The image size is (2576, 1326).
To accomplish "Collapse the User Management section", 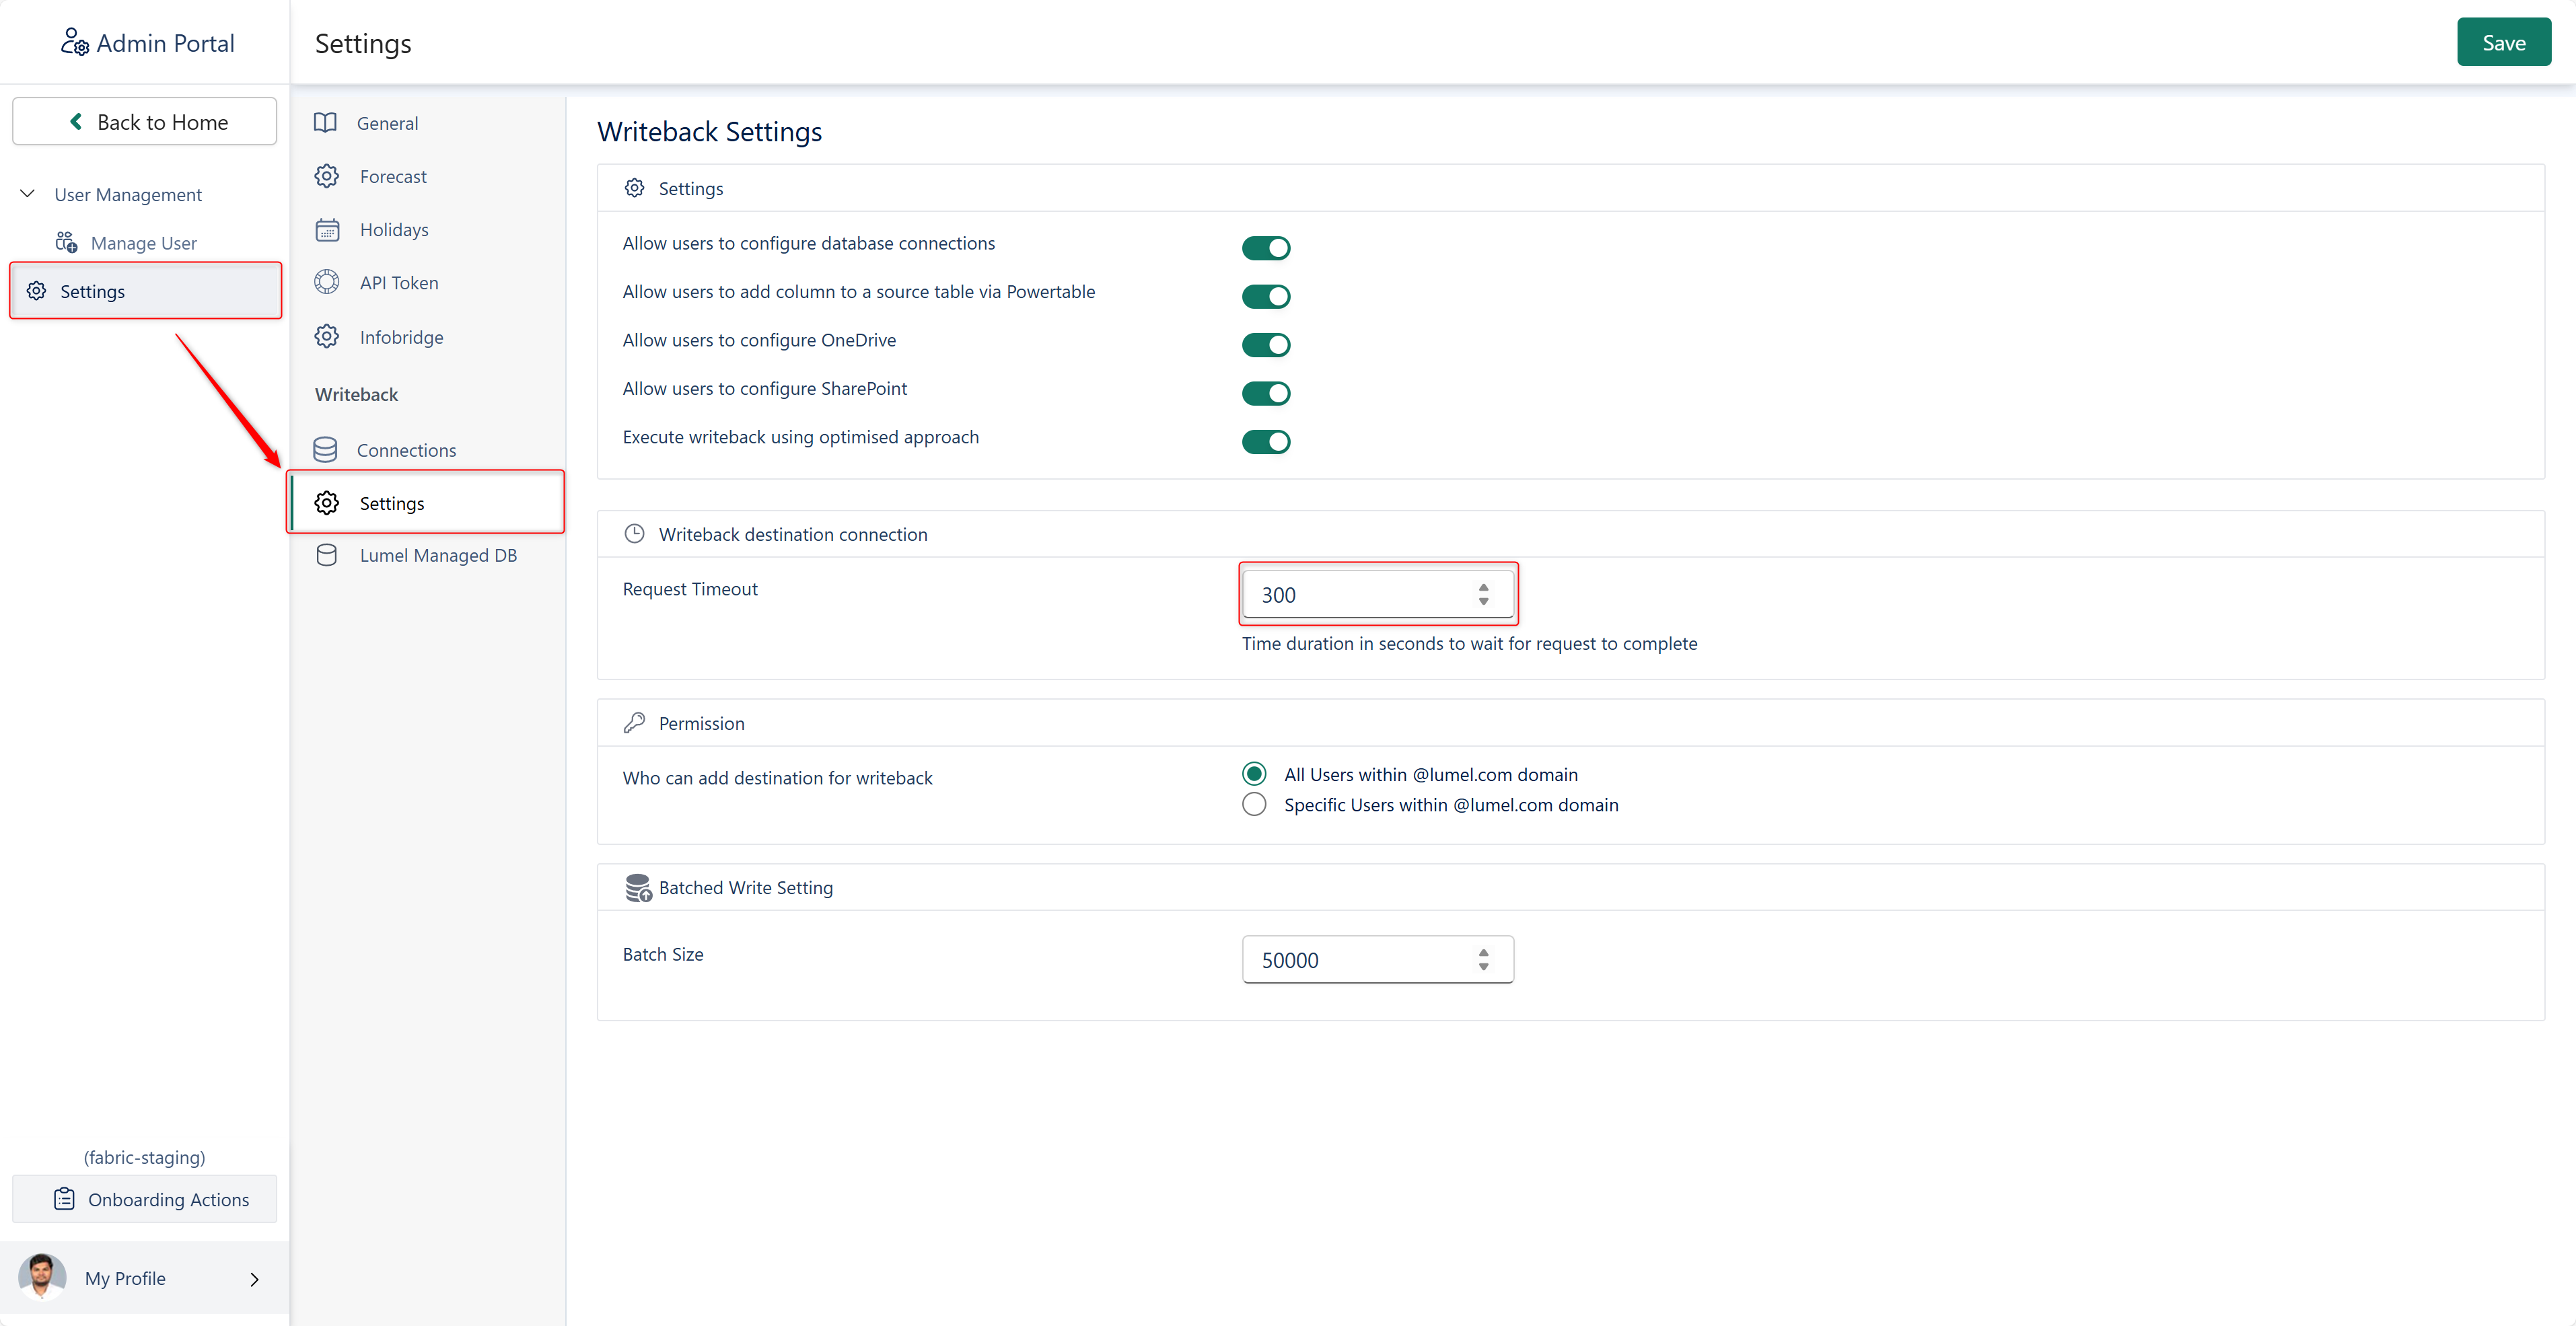I will pos(28,194).
